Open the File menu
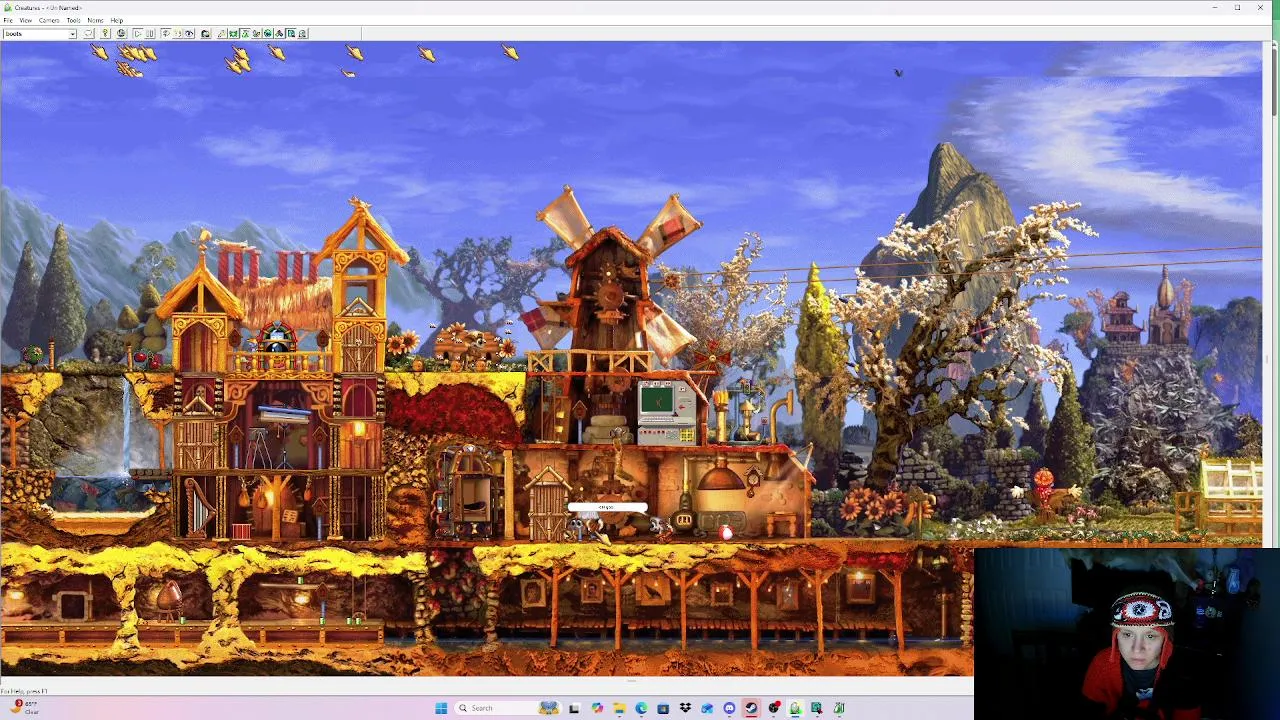The height and width of the screenshot is (720, 1280). (8, 20)
